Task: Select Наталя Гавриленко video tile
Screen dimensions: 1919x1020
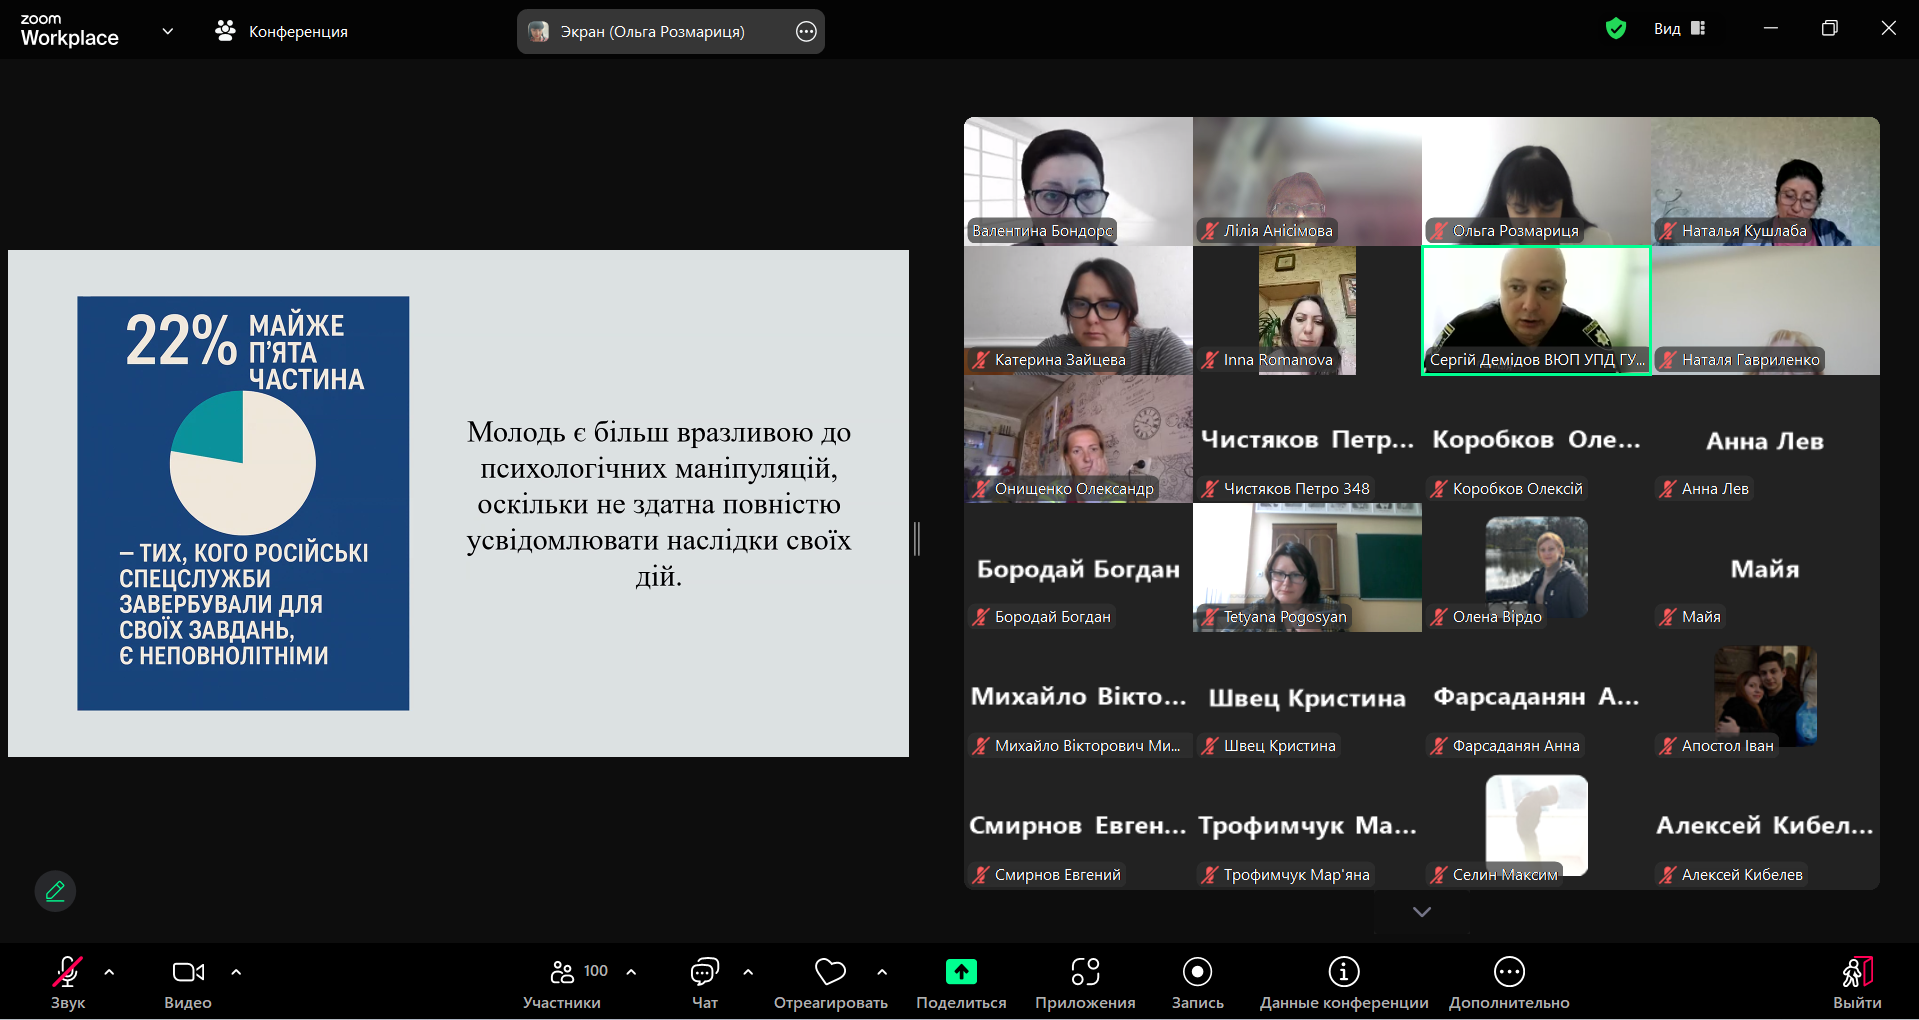Action: click(1765, 310)
